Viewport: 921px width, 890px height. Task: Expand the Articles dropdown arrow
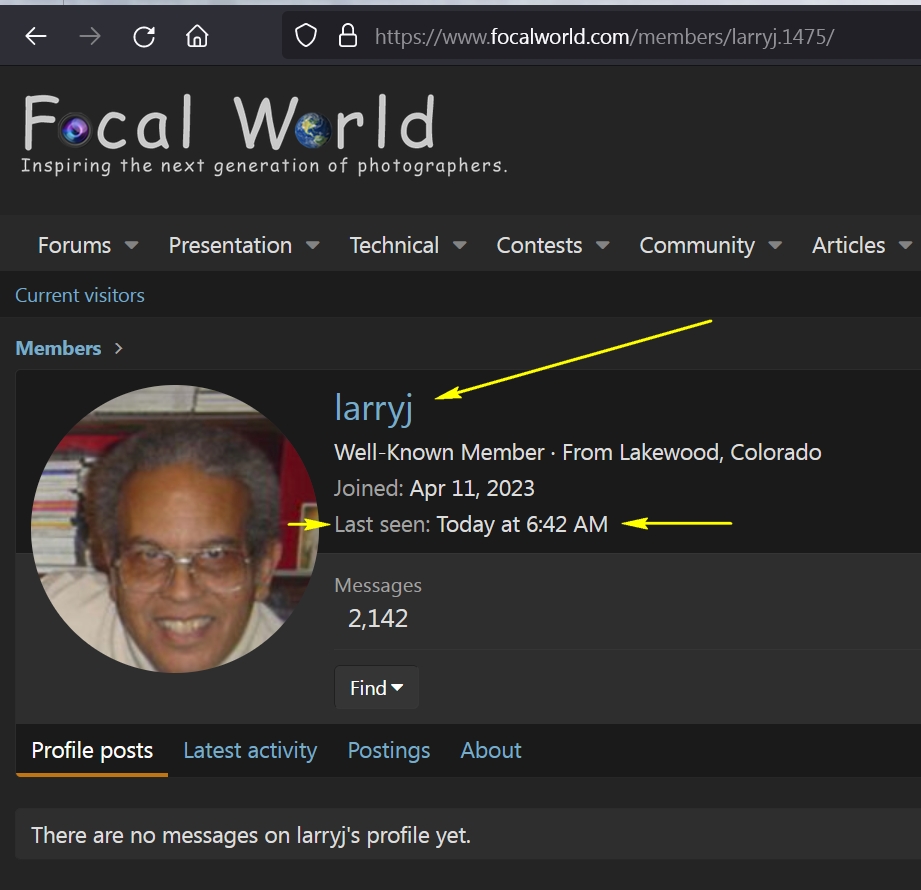point(905,245)
